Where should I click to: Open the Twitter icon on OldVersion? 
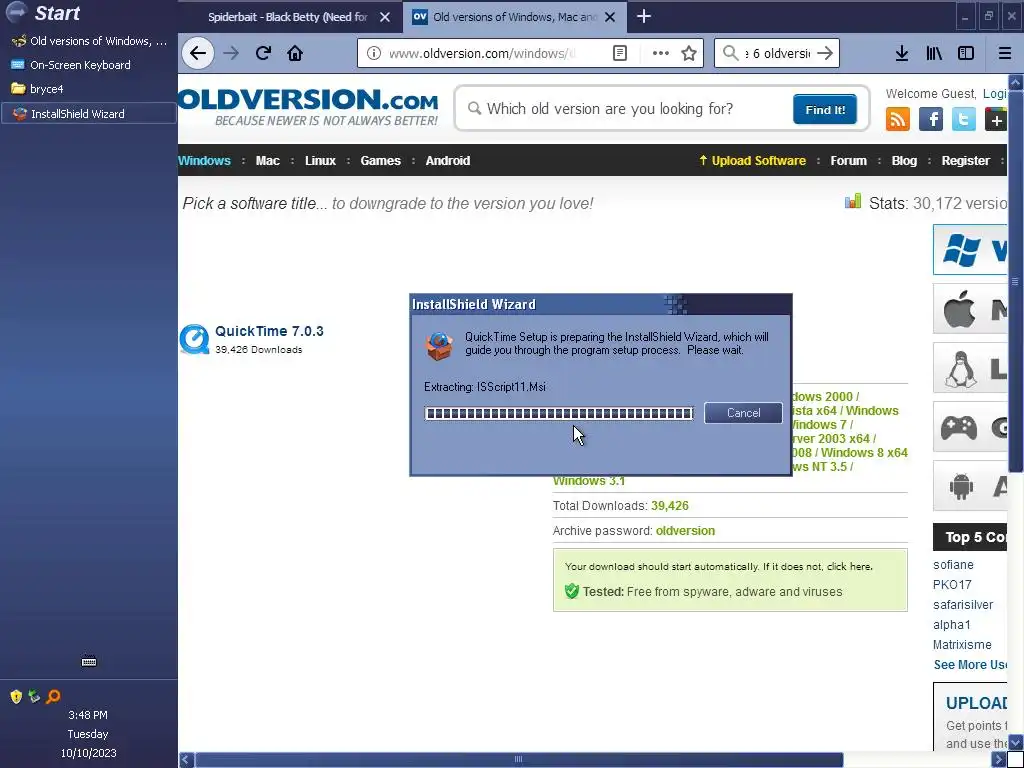(x=964, y=120)
